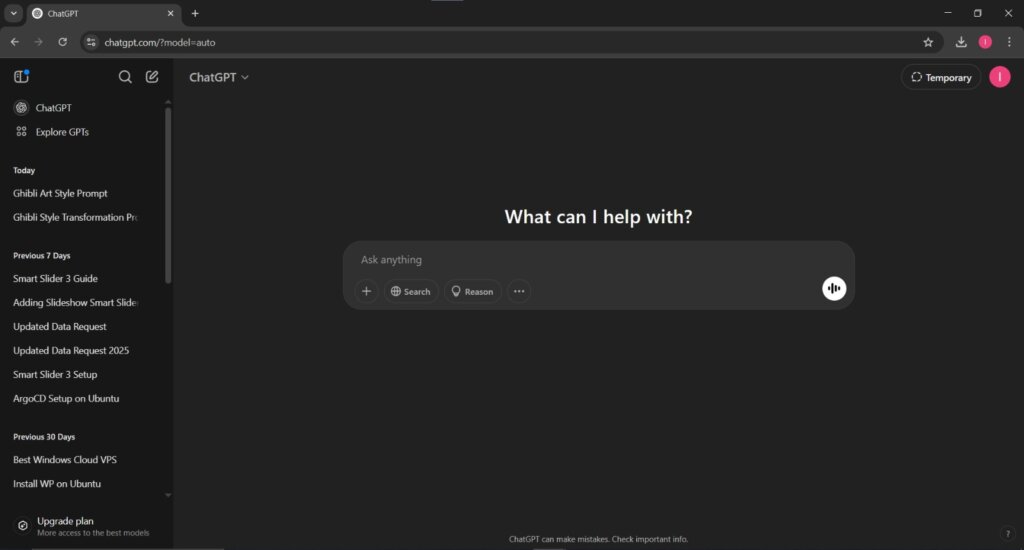Open the pink profile avatar in ChatGPT header
The width and height of the screenshot is (1024, 550).
click(x=999, y=77)
